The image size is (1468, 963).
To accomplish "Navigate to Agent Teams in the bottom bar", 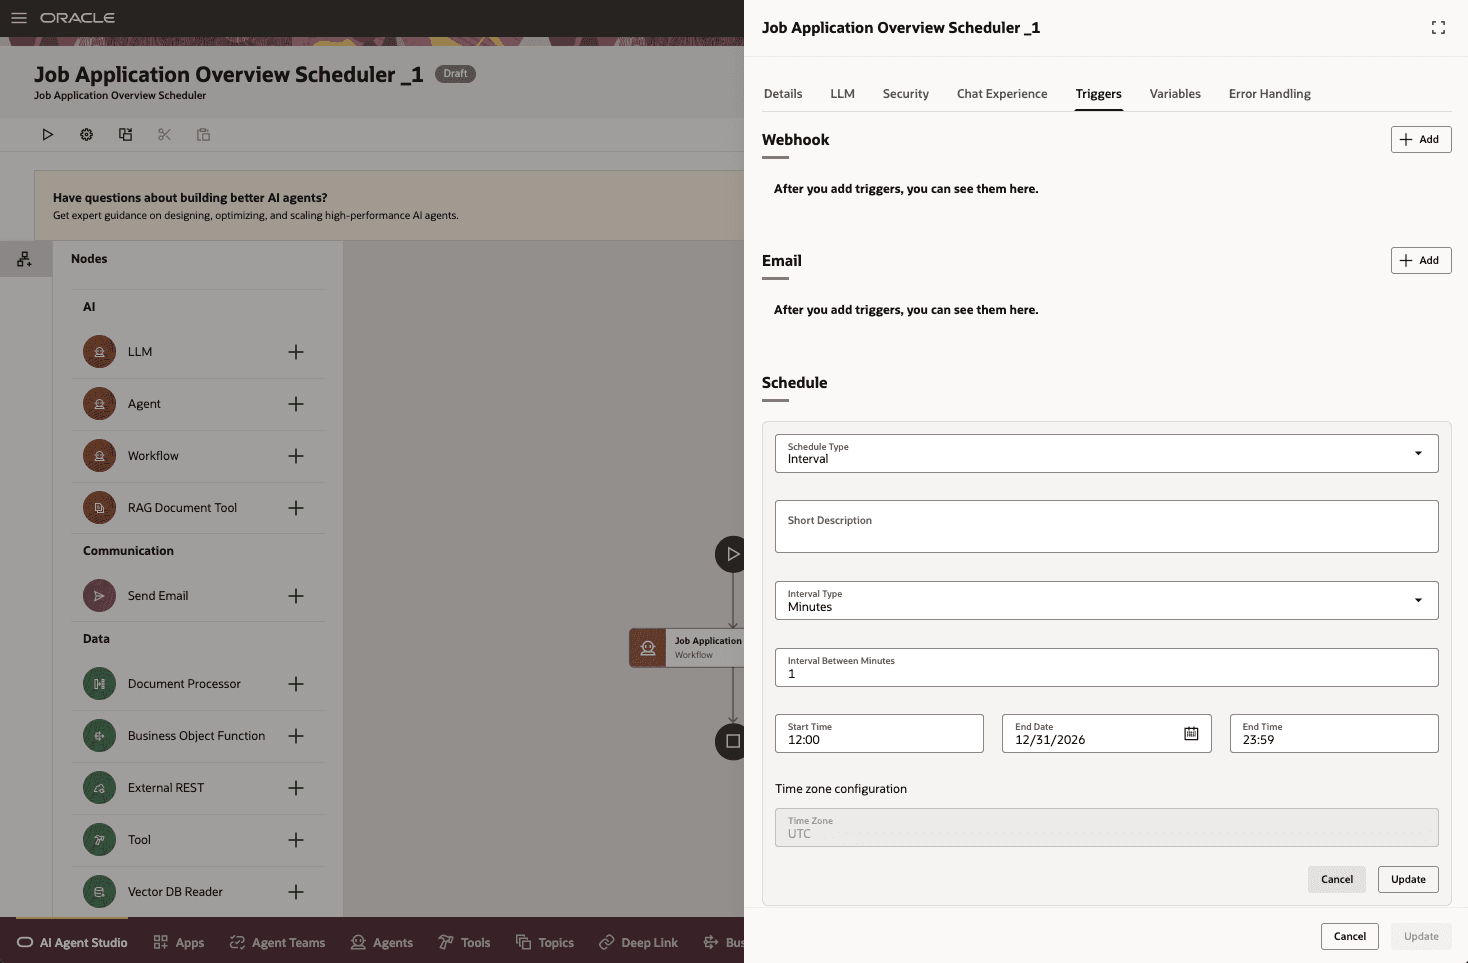I will click(x=277, y=942).
